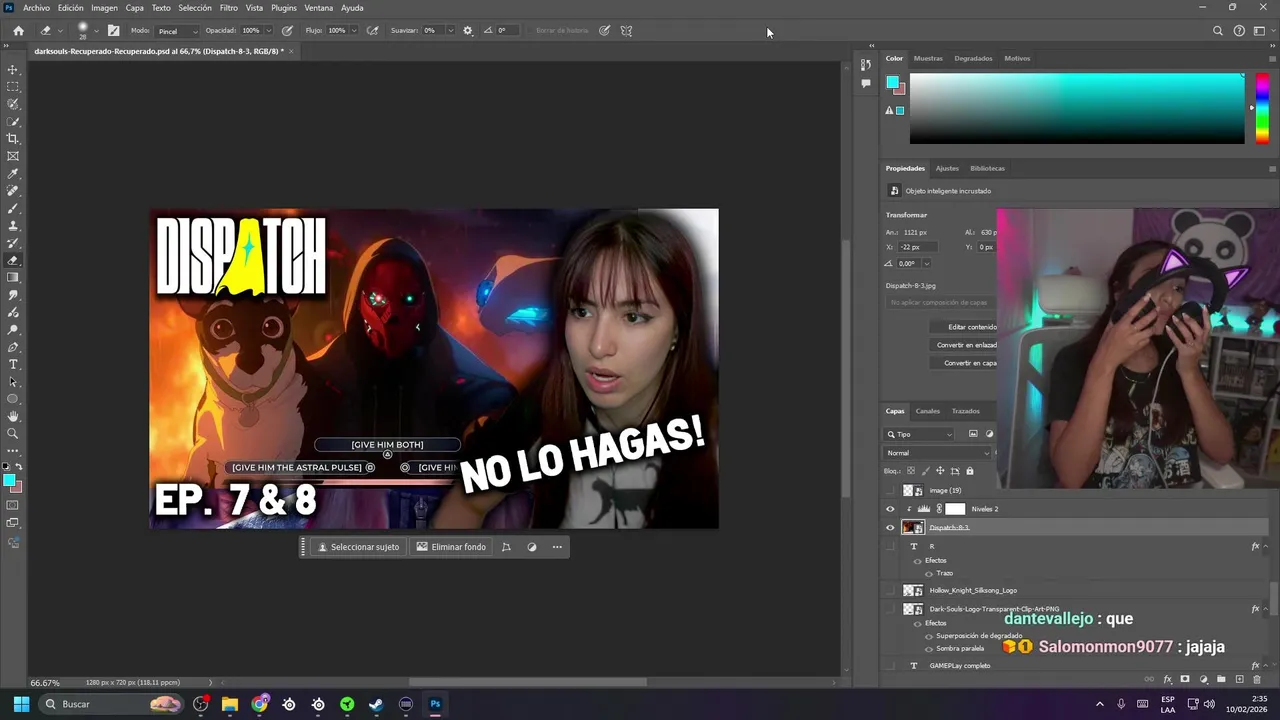Add layer style fx icon at panel bottom
The image size is (1280, 720).
click(1167, 680)
